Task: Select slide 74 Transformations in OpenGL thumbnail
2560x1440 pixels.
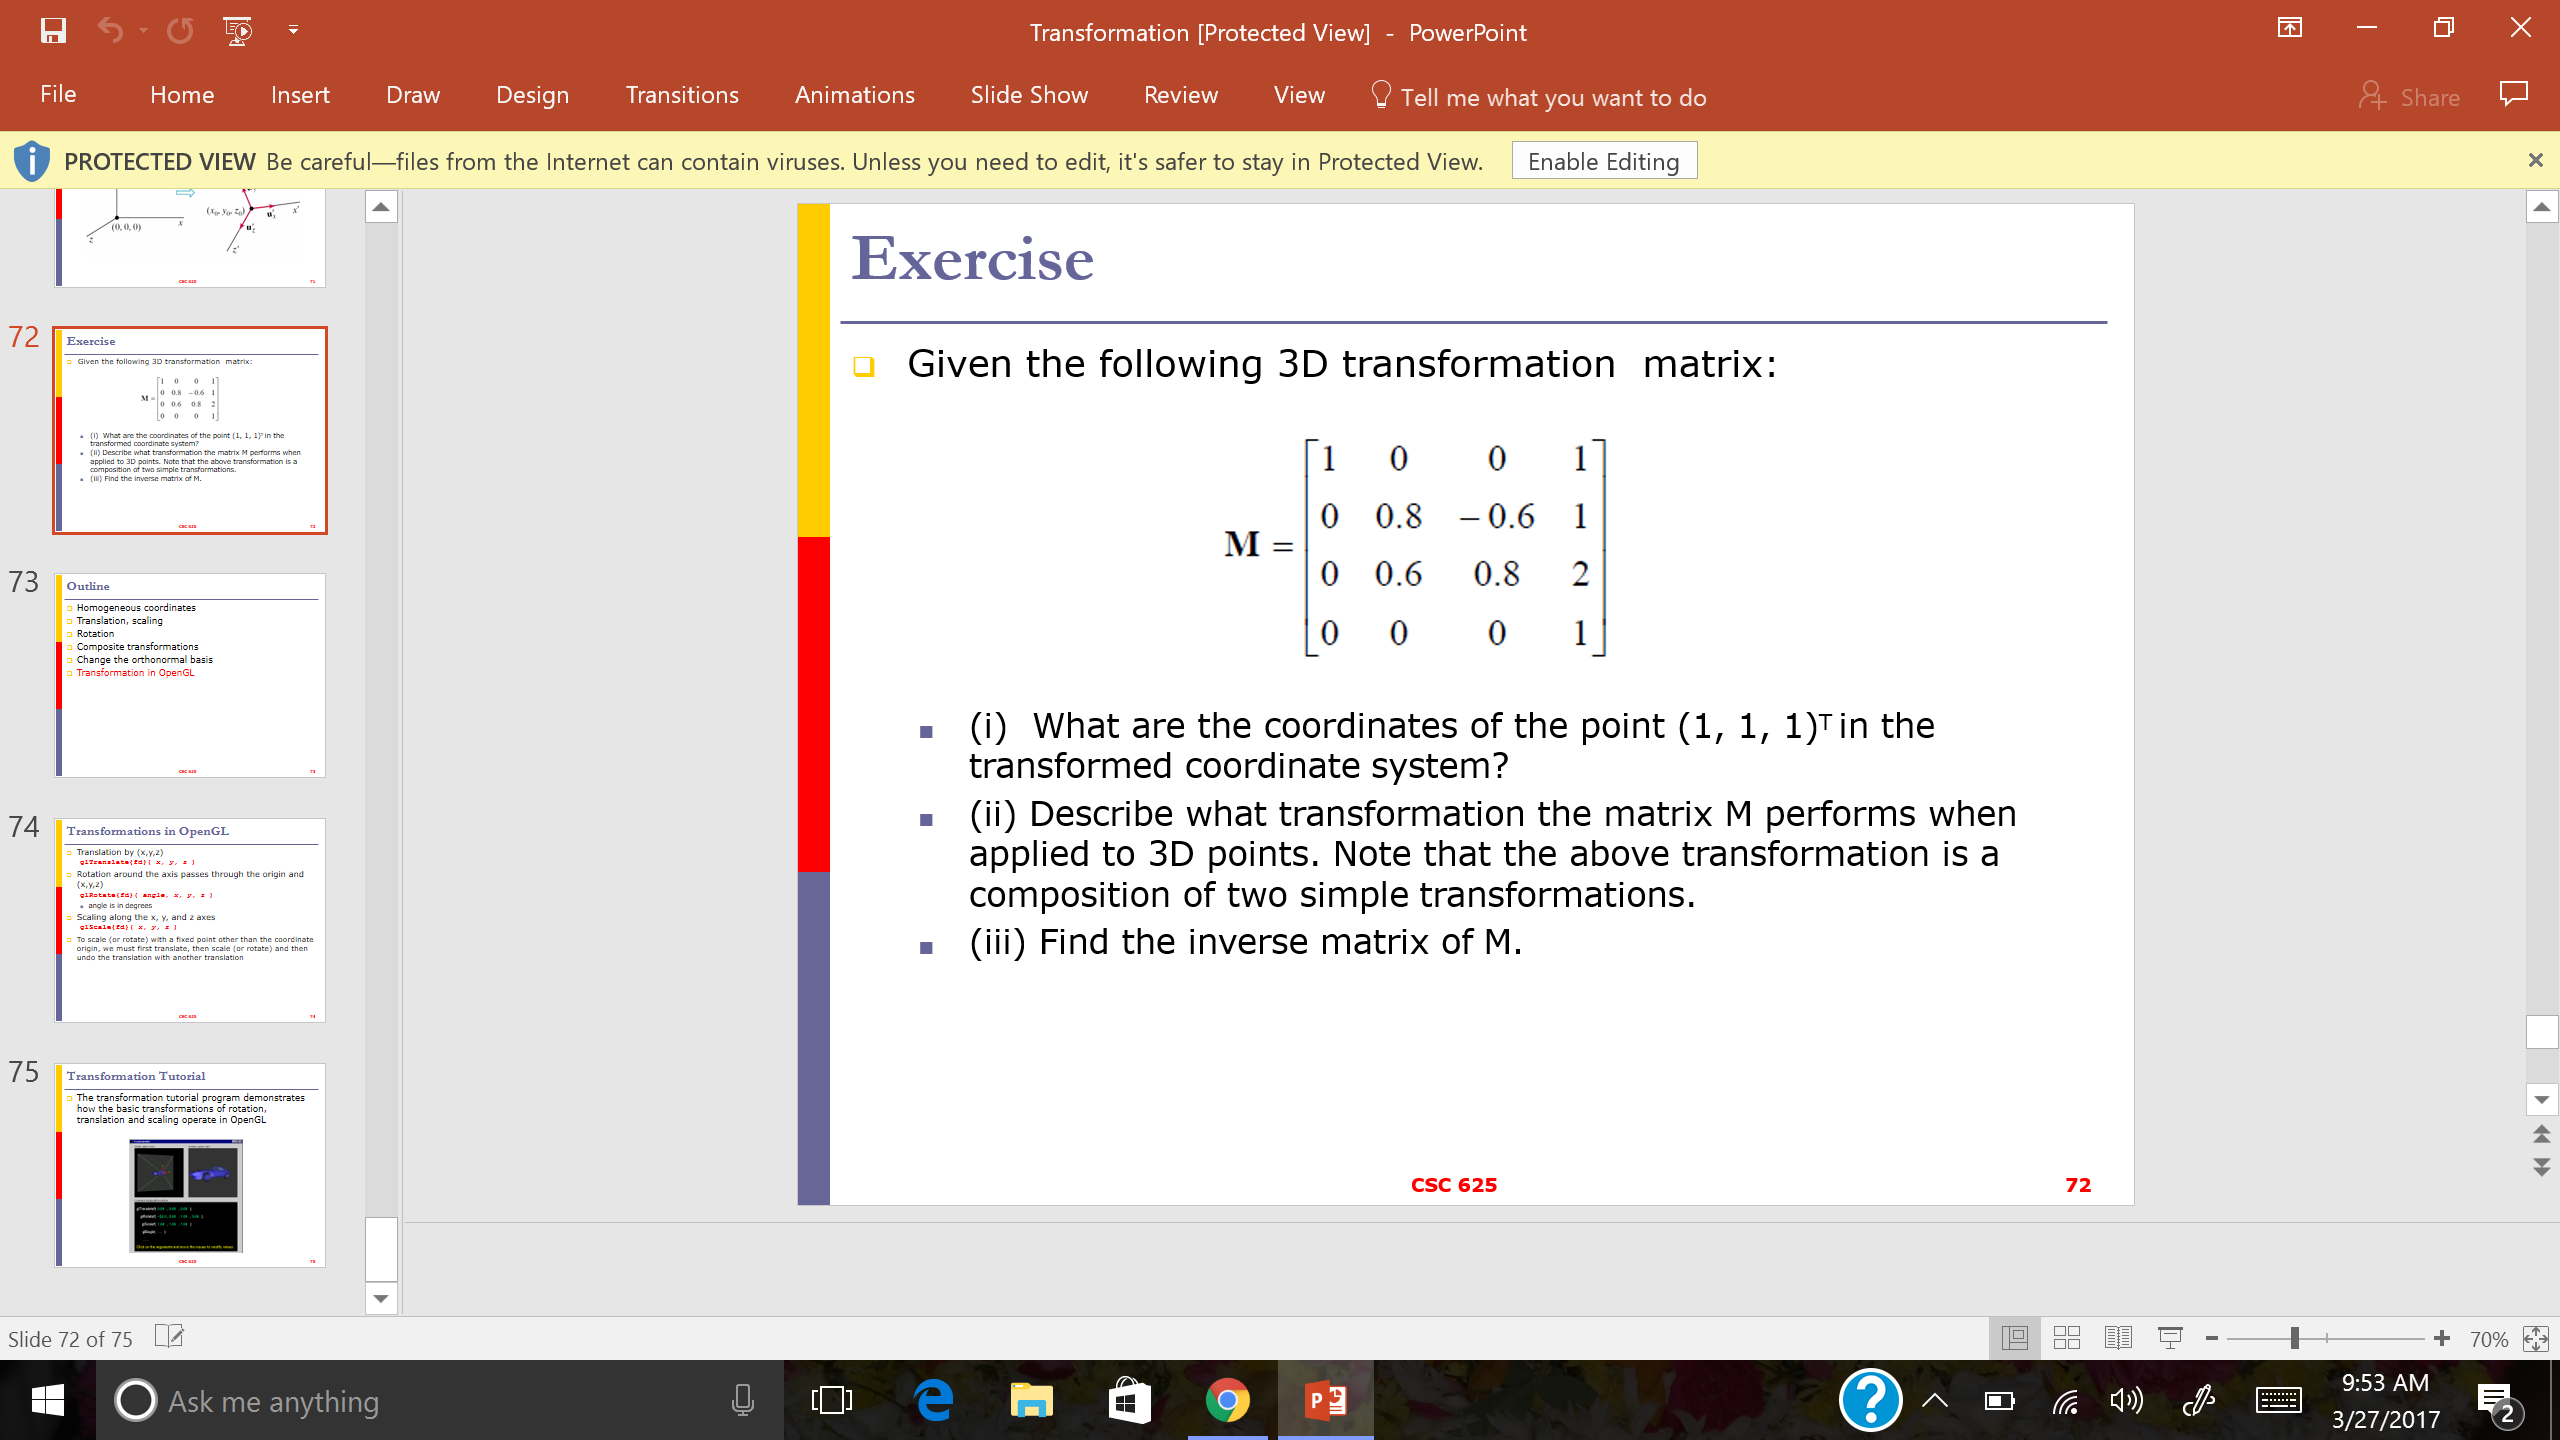Action: (x=190, y=920)
